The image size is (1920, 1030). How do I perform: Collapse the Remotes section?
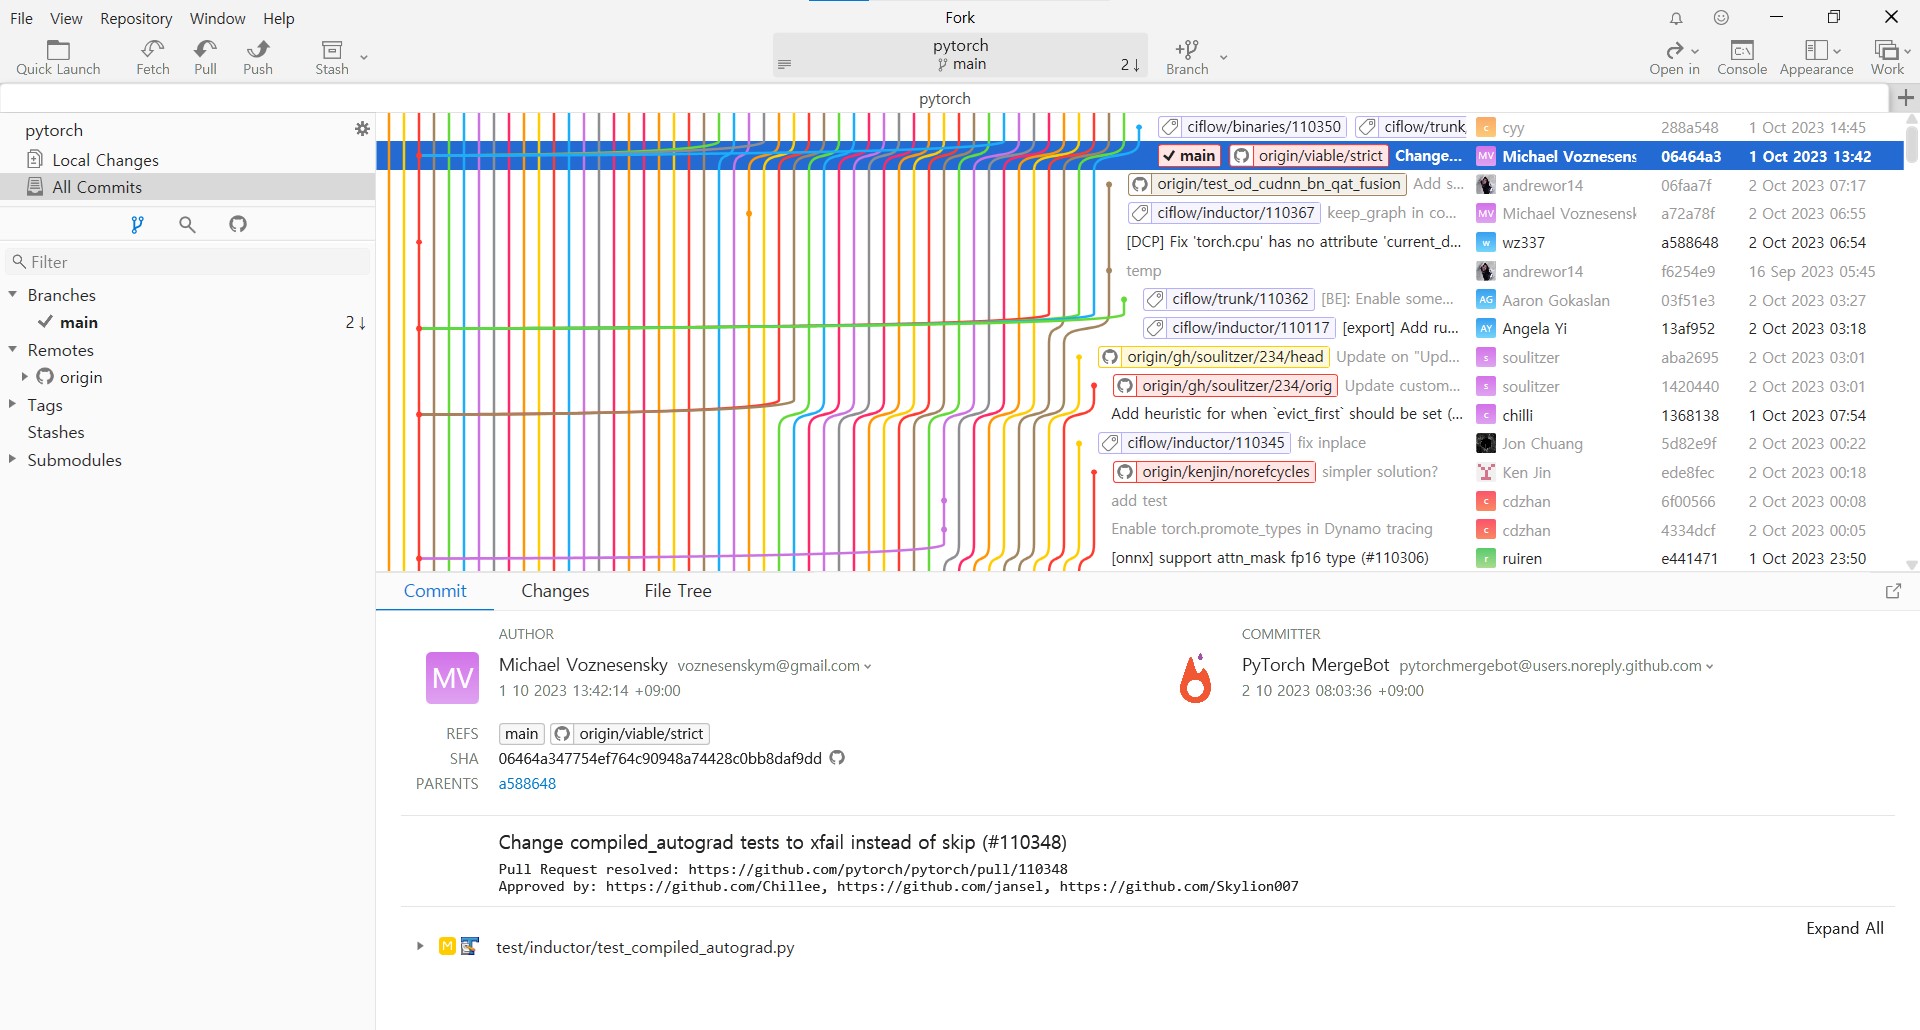coord(13,350)
